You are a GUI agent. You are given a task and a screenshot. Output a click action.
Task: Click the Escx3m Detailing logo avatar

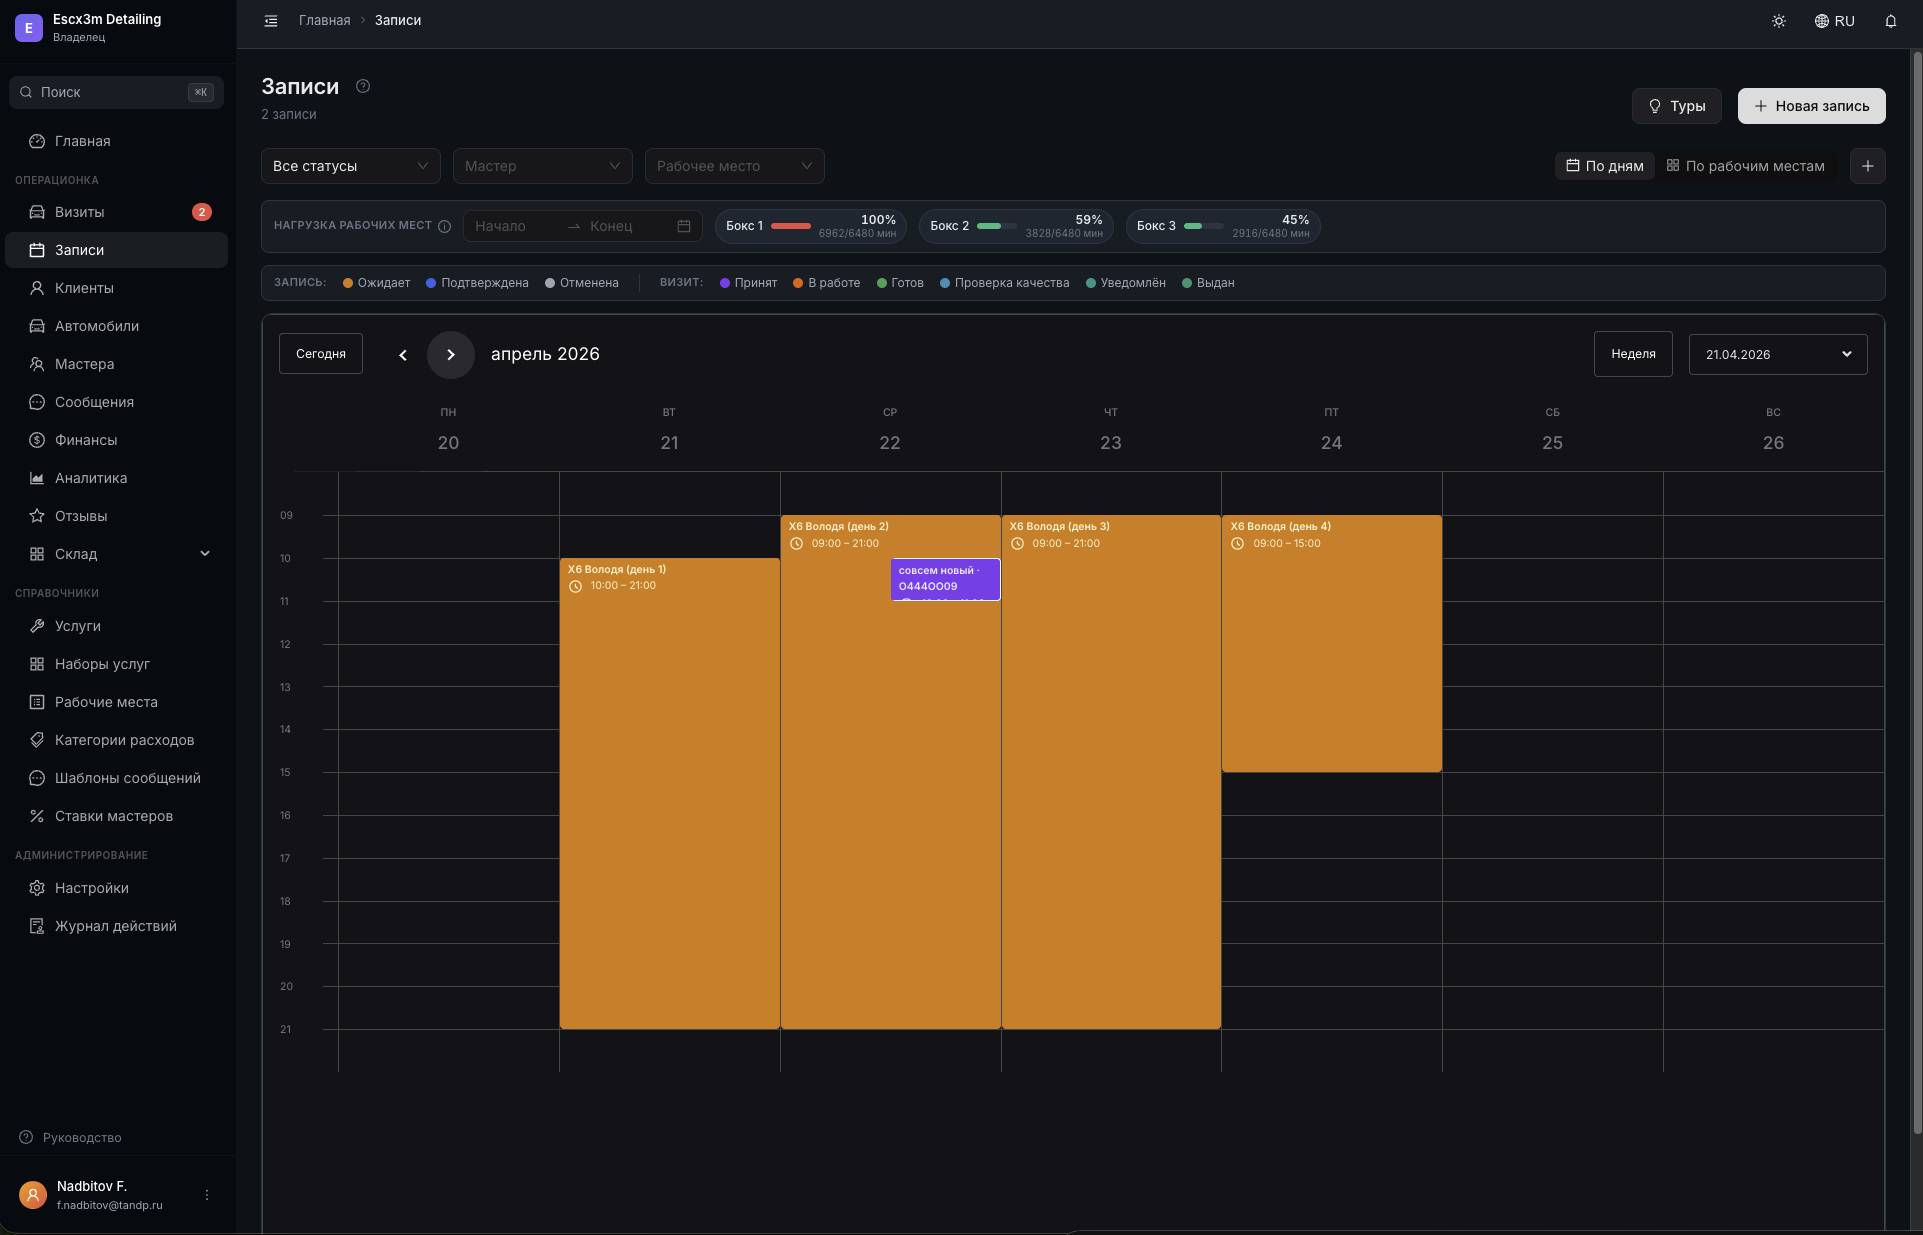pyautogui.click(x=29, y=28)
